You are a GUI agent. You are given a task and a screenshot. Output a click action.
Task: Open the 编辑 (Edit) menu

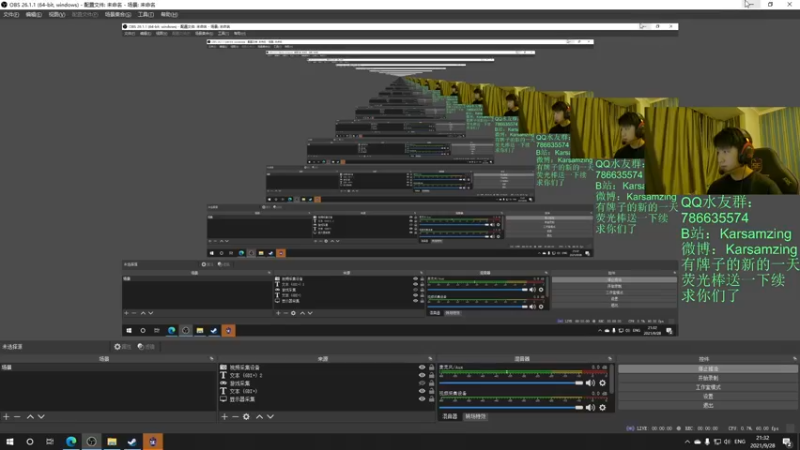(x=33, y=14)
